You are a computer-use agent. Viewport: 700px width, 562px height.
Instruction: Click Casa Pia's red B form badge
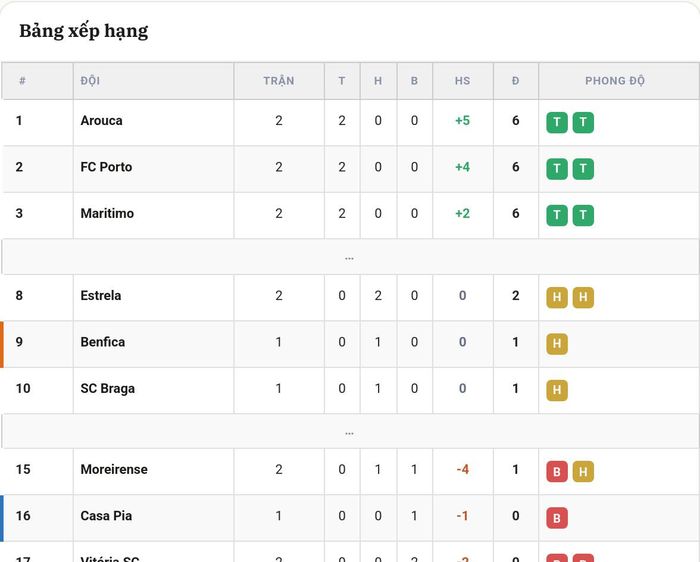pyautogui.click(x=557, y=518)
